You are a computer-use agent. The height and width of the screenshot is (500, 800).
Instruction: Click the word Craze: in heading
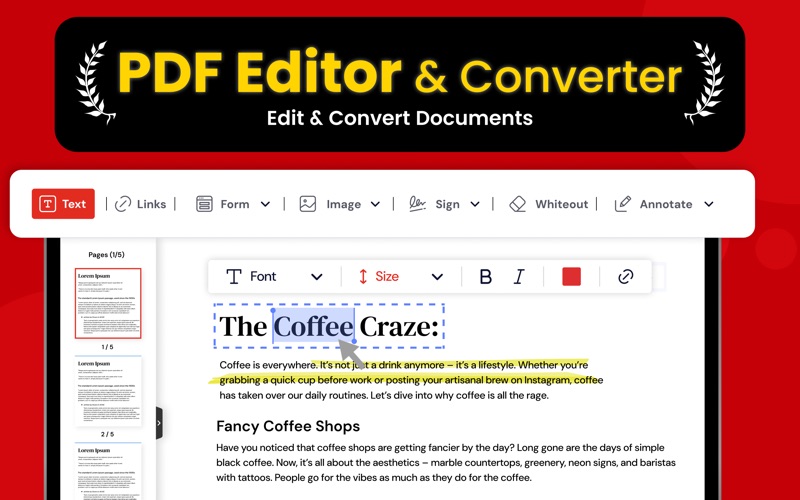399,327
